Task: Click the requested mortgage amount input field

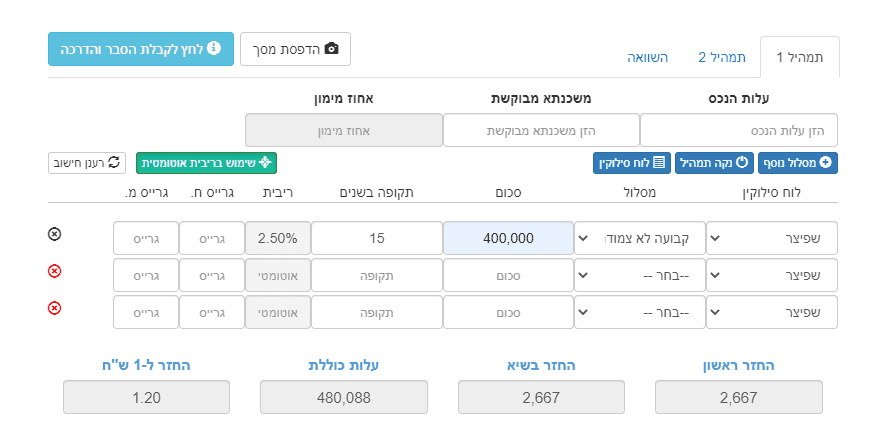Action: coord(541,130)
